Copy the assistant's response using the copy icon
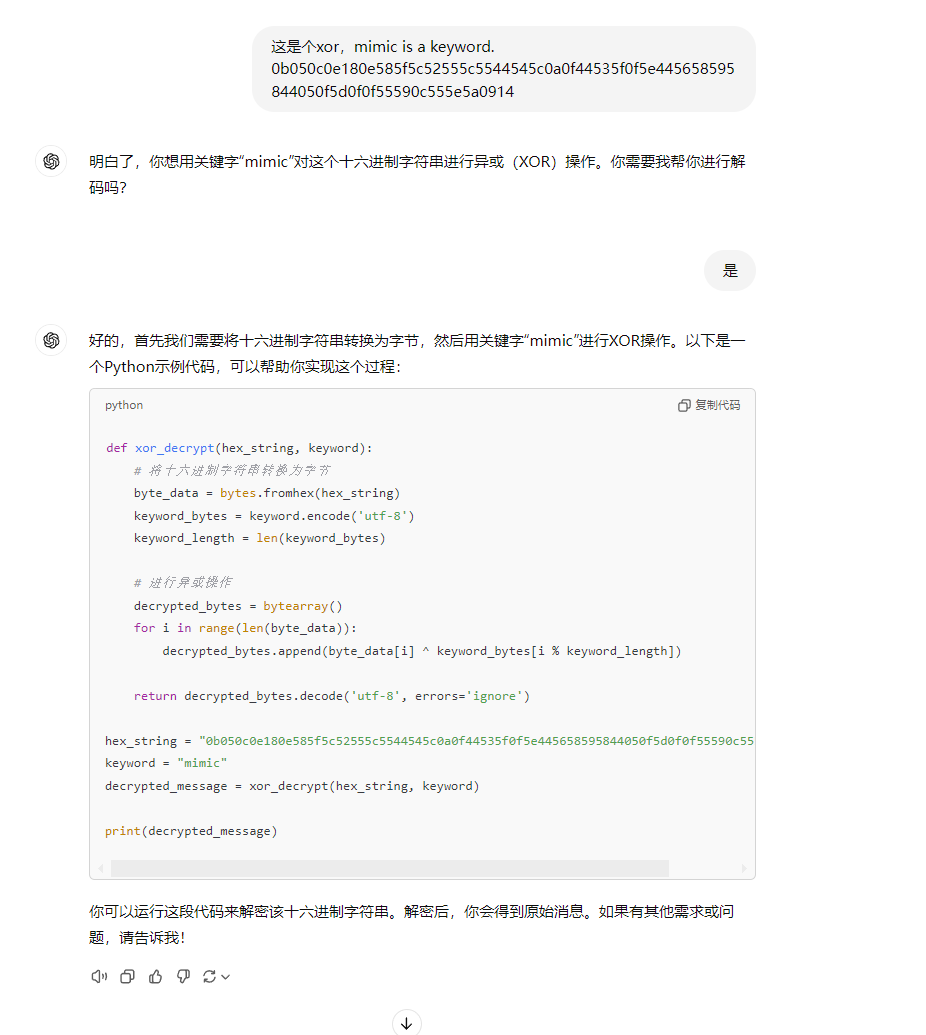This screenshot has height=1035, width=926. click(x=127, y=976)
